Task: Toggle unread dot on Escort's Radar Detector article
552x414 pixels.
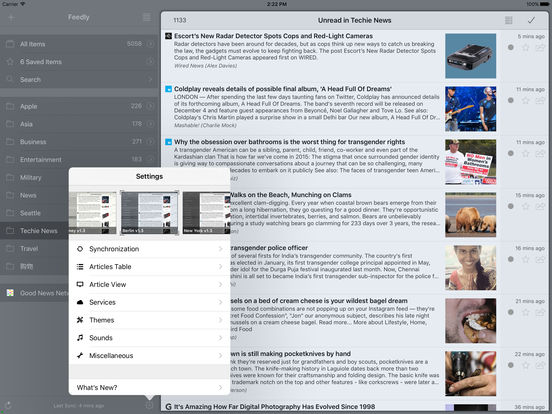Action: pos(511,47)
